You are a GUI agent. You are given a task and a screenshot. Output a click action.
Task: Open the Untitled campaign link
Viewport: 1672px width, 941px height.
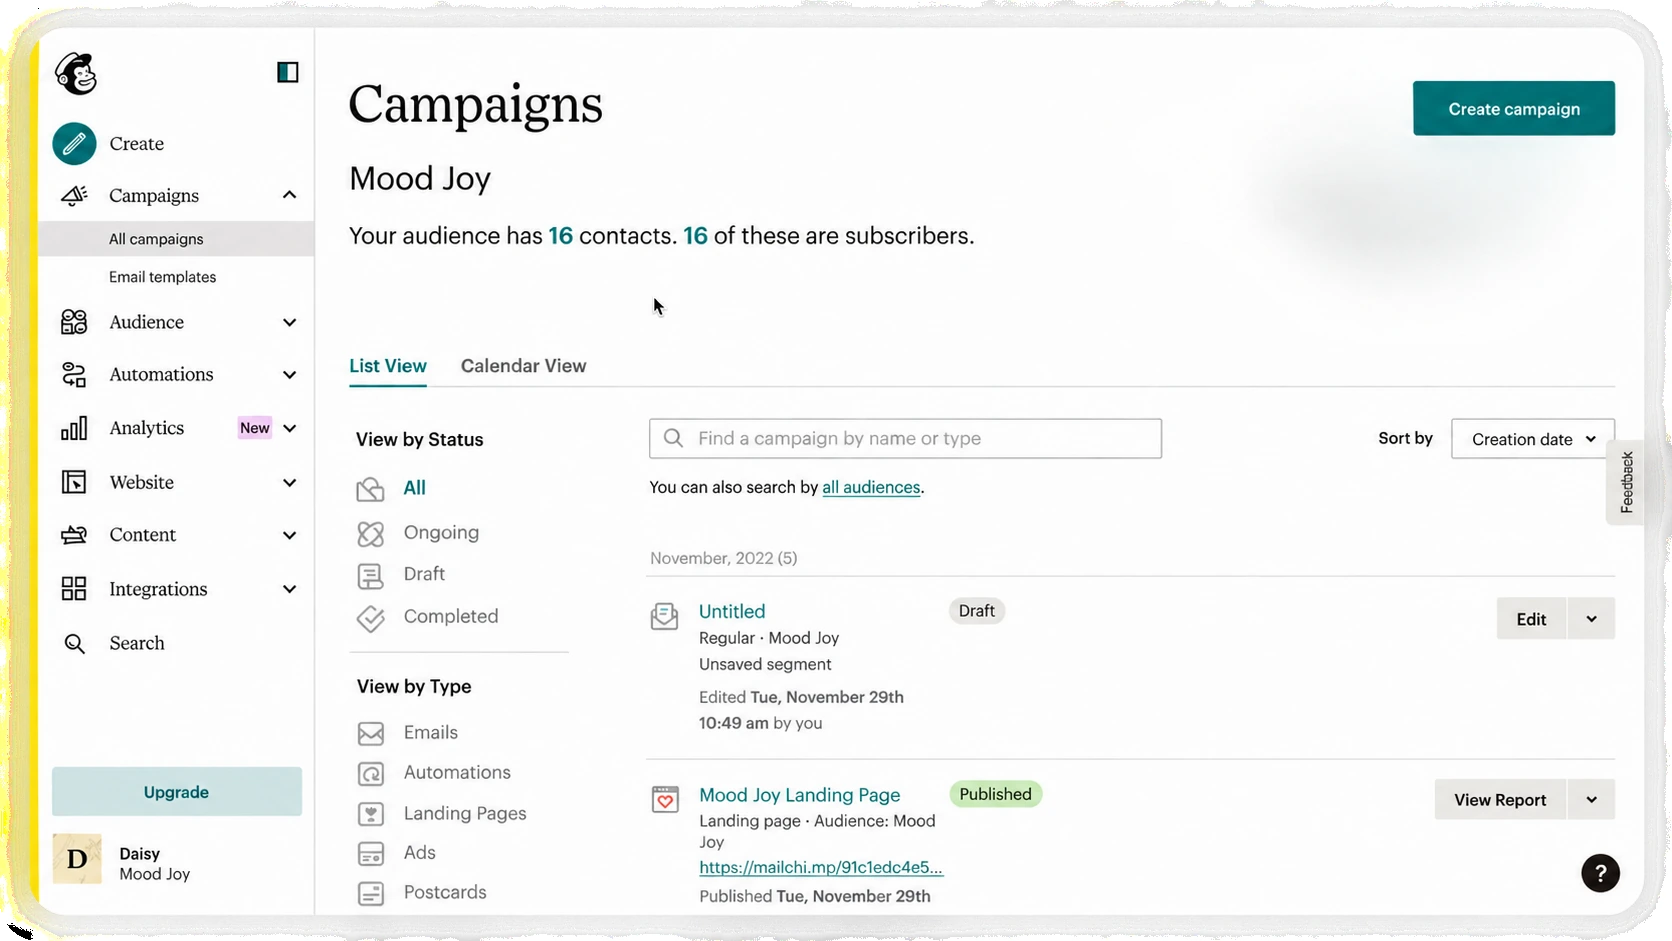732,612
